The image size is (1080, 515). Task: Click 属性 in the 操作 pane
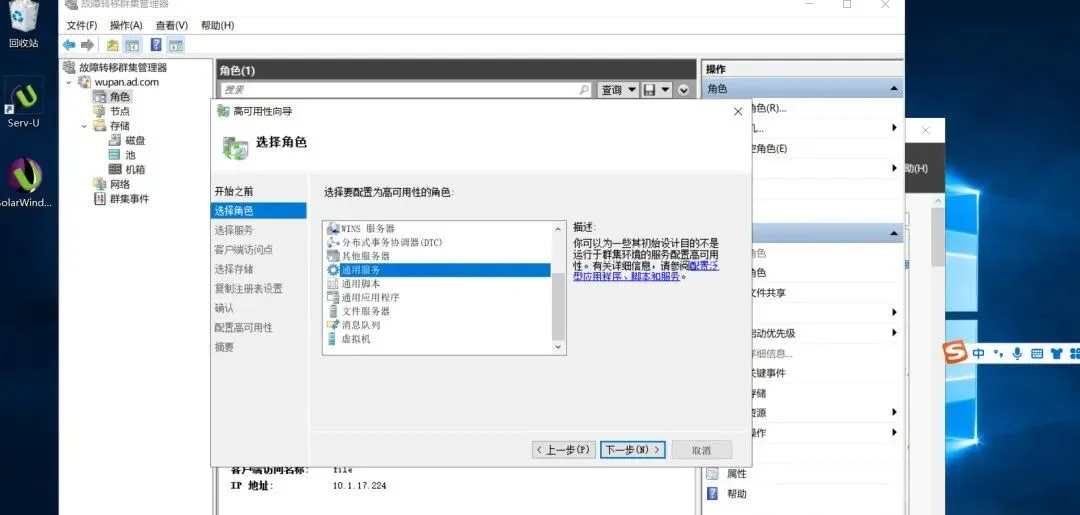736,474
